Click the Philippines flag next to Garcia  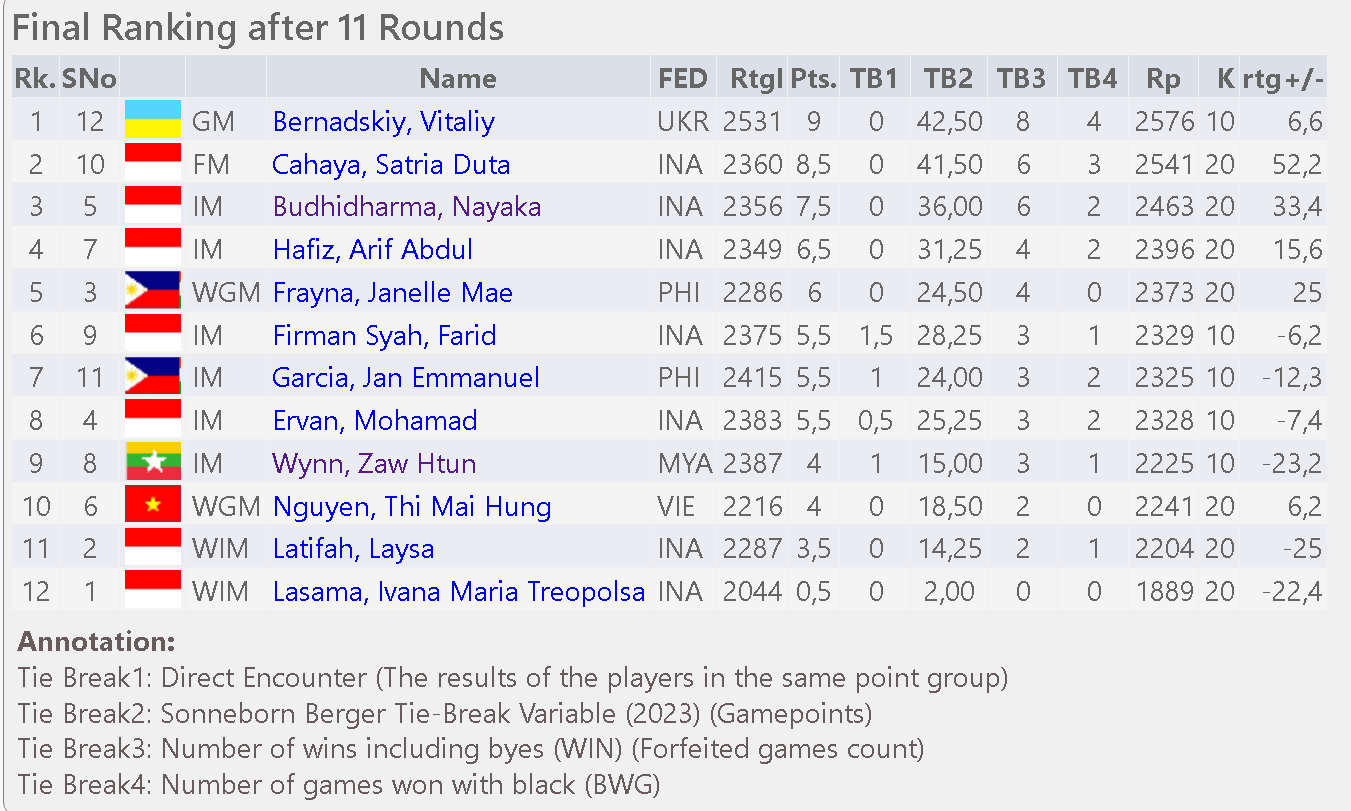(x=153, y=376)
